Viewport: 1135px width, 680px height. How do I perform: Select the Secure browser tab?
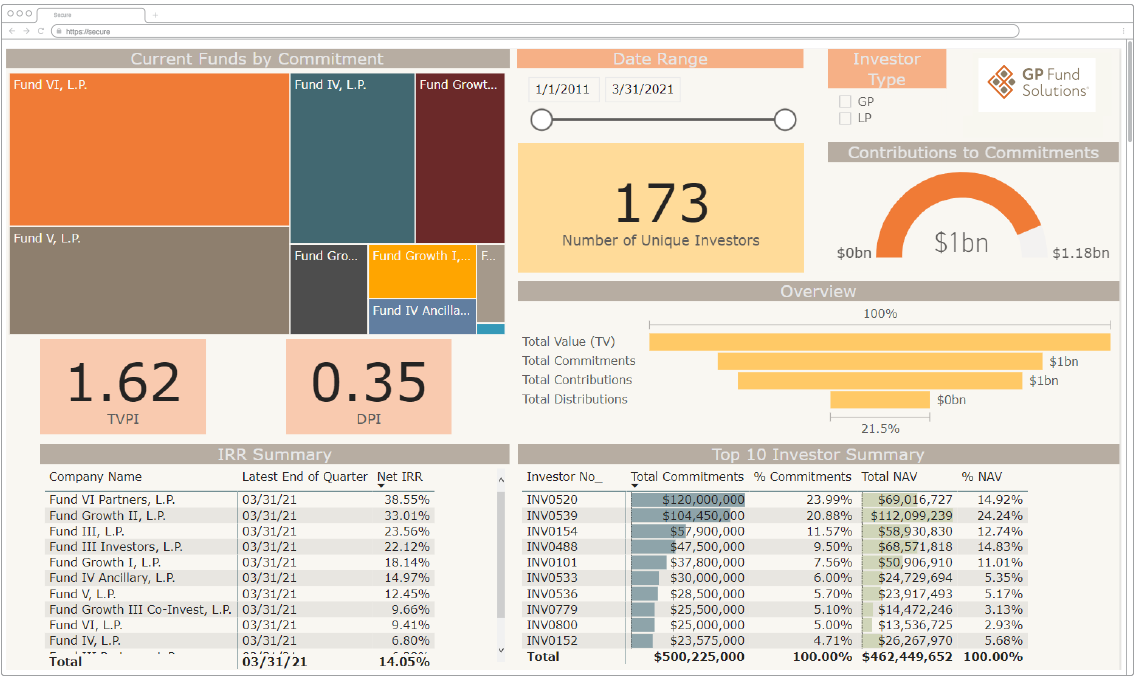click(90, 14)
